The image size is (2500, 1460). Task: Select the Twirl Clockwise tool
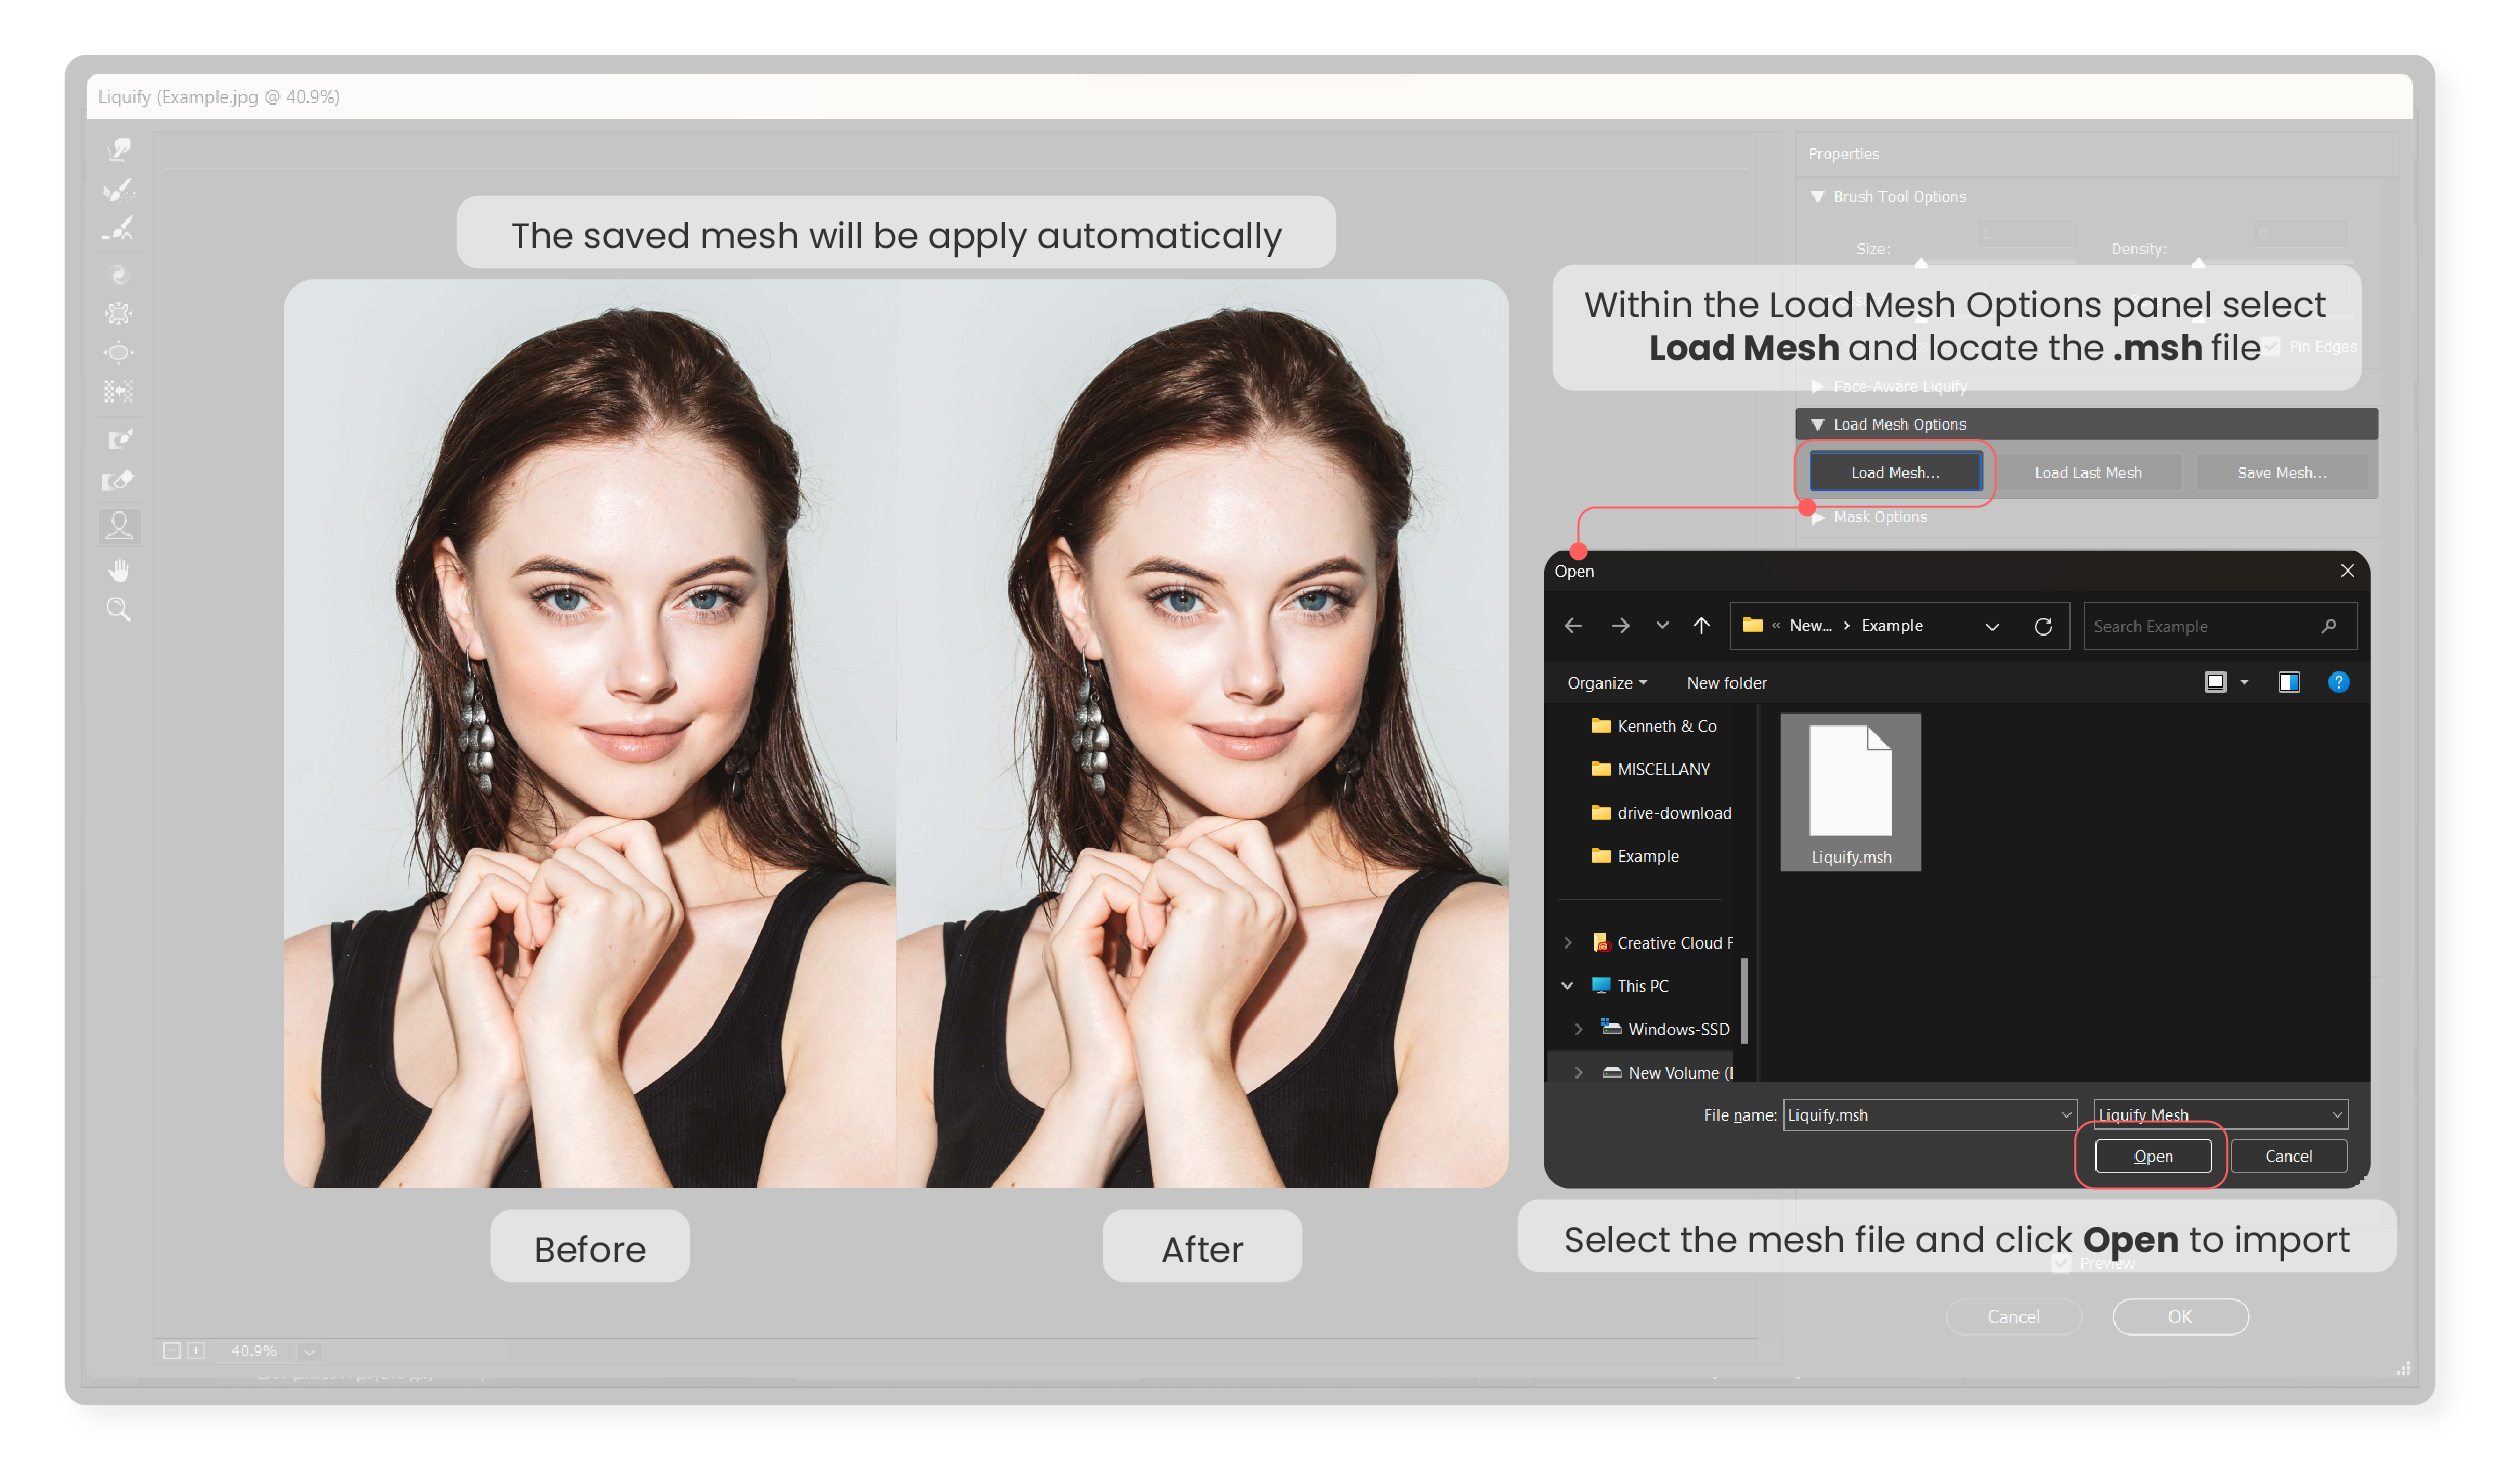coord(119,275)
